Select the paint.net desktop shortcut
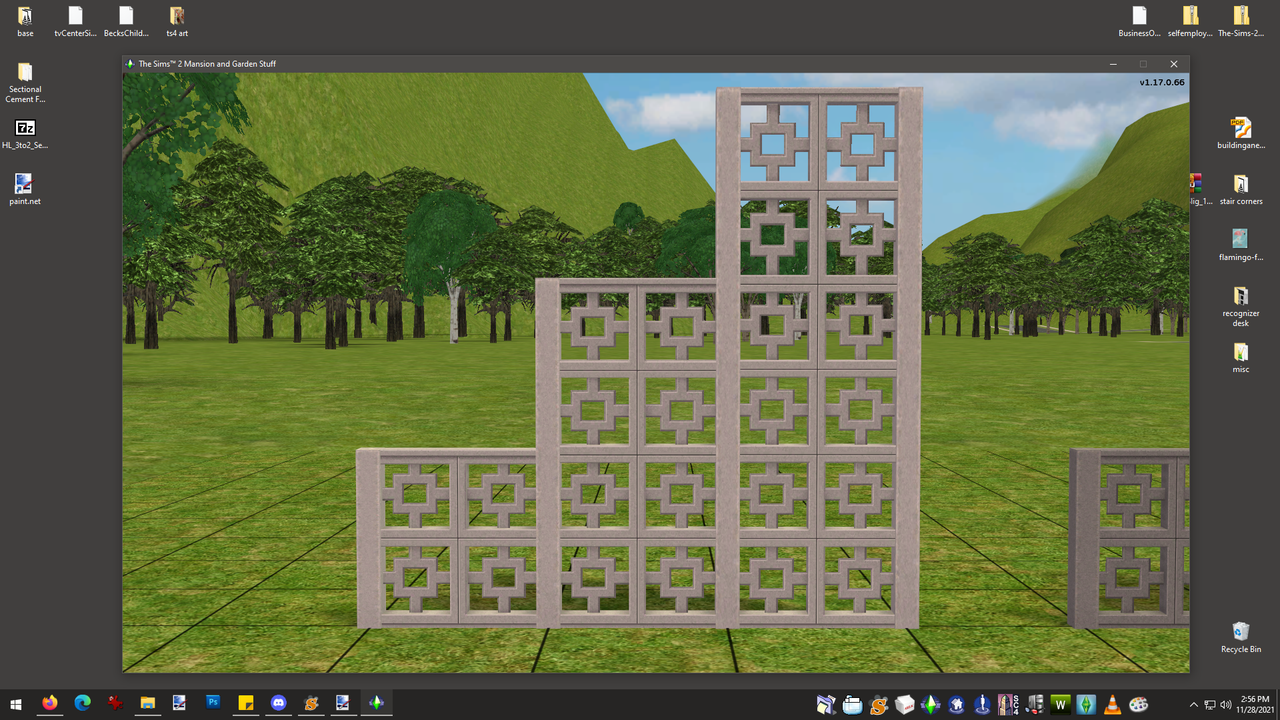The width and height of the screenshot is (1280, 720). click(x=25, y=189)
